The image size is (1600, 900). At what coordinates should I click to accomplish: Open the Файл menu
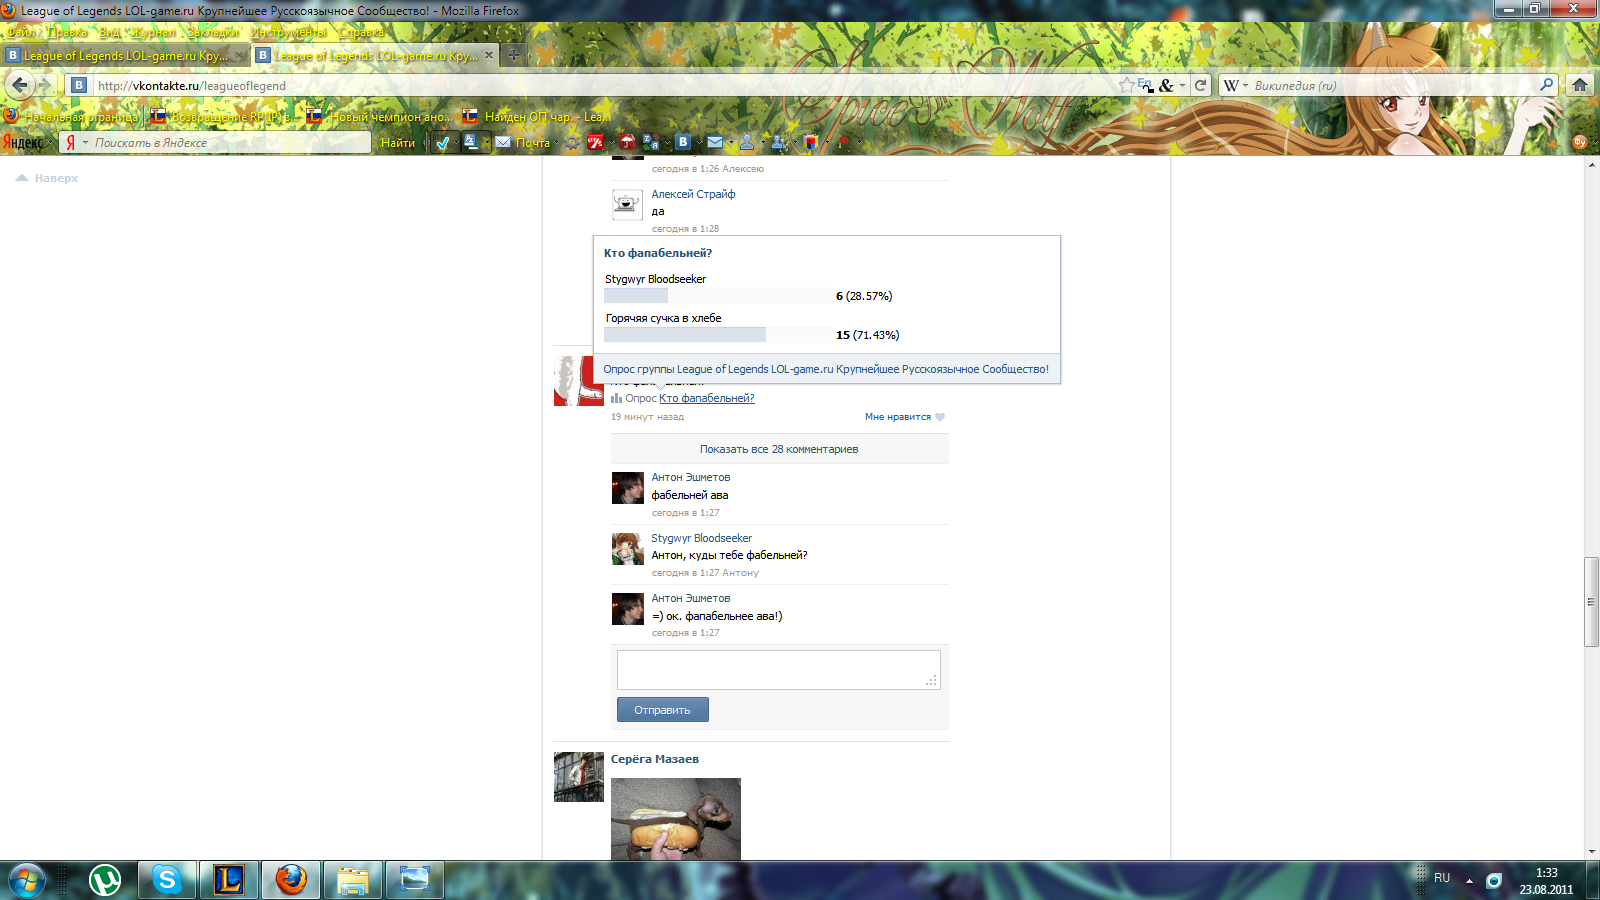pos(19,32)
